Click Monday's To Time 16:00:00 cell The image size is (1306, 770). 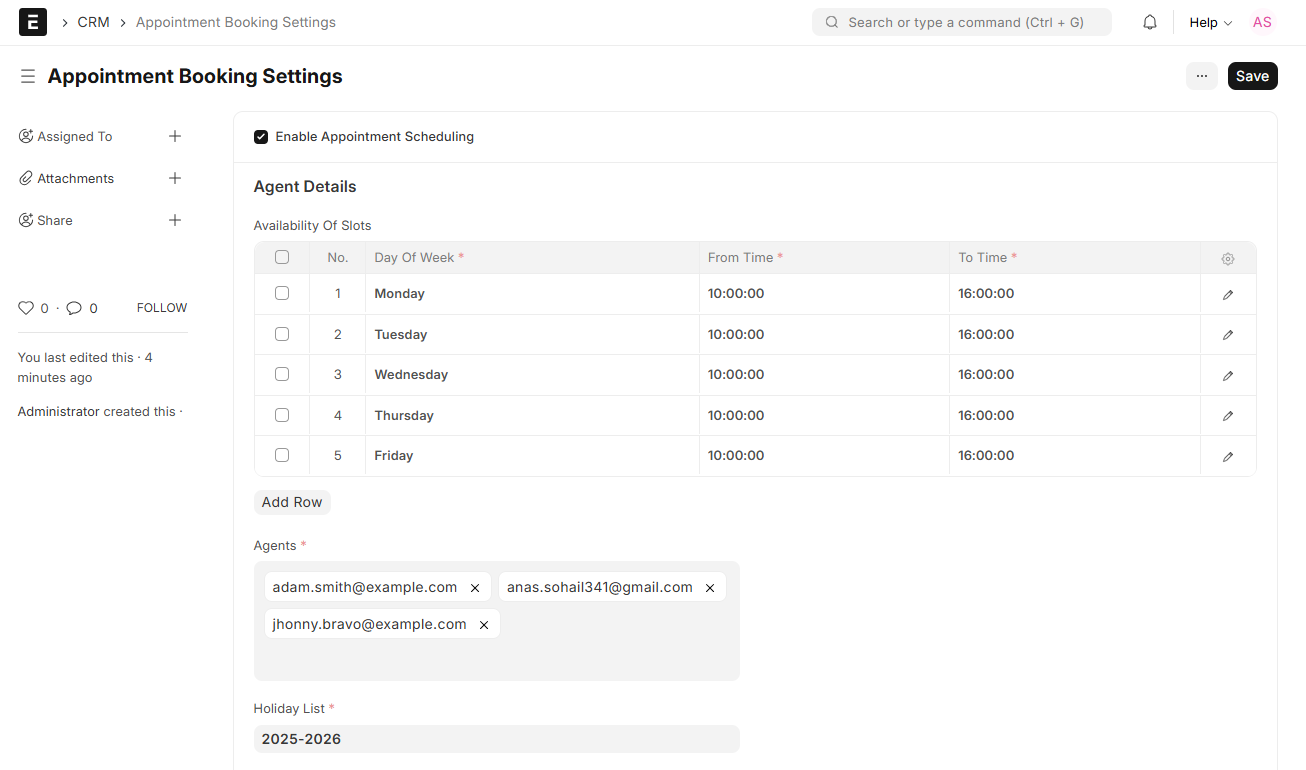tap(1075, 294)
